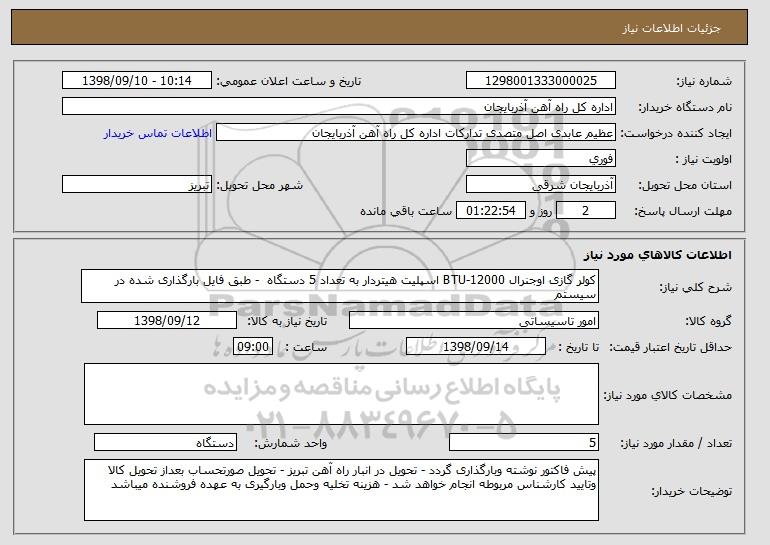Image resolution: width=770 pixels, height=545 pixels.
Task: Click the delivery city field تبریز
Action: pos(137,185)
